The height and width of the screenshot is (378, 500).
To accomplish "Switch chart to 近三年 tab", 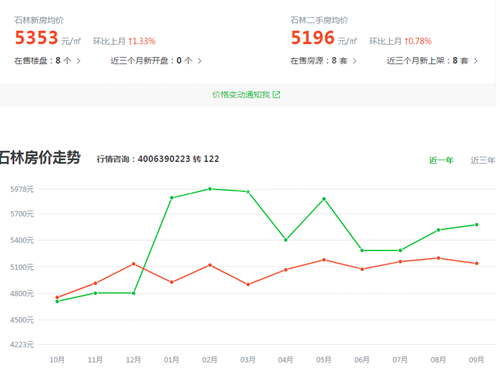I will point(483,160).
